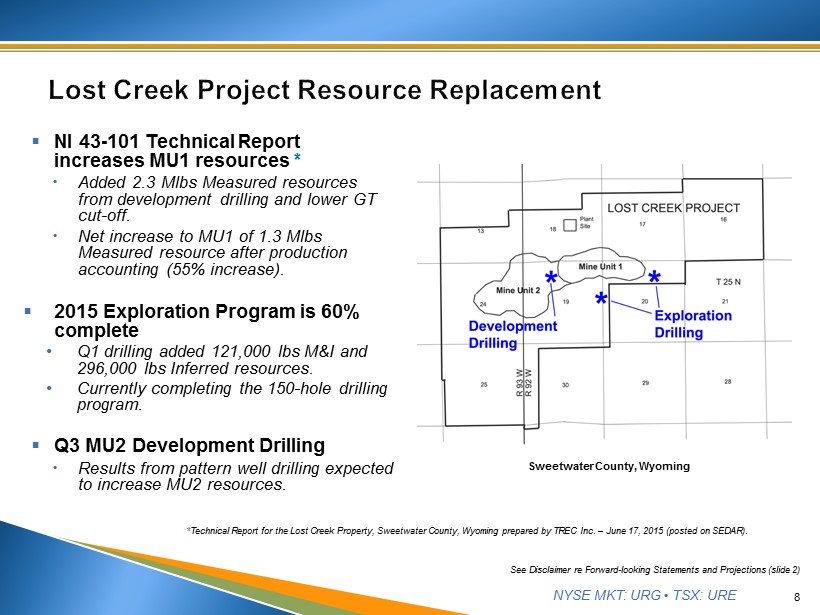The width and height of the screenshot is (820, 615).
Task: Click the 'Development Drilling' map label
Action: tap(512, 334)
